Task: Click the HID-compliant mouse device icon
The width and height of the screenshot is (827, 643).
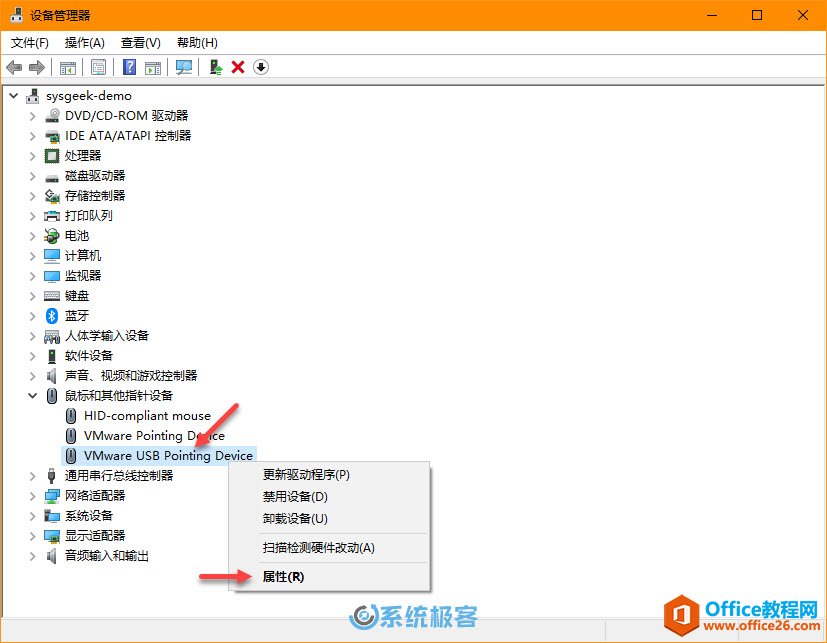Action: tap(71, 416)
